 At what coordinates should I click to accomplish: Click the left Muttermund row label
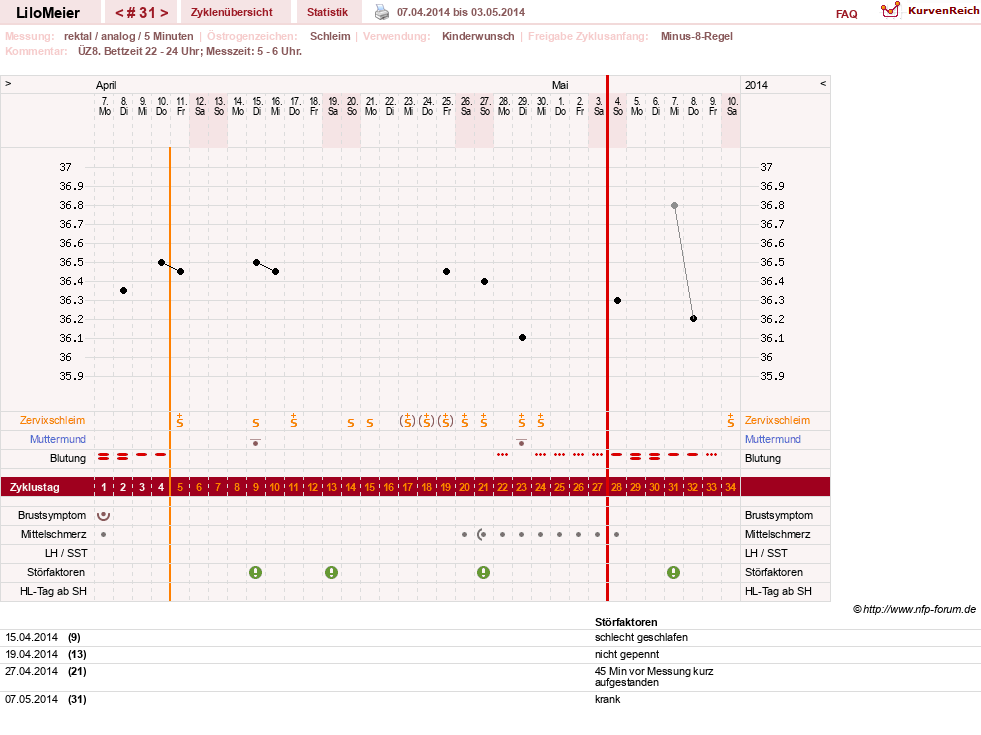click(58, 439)
